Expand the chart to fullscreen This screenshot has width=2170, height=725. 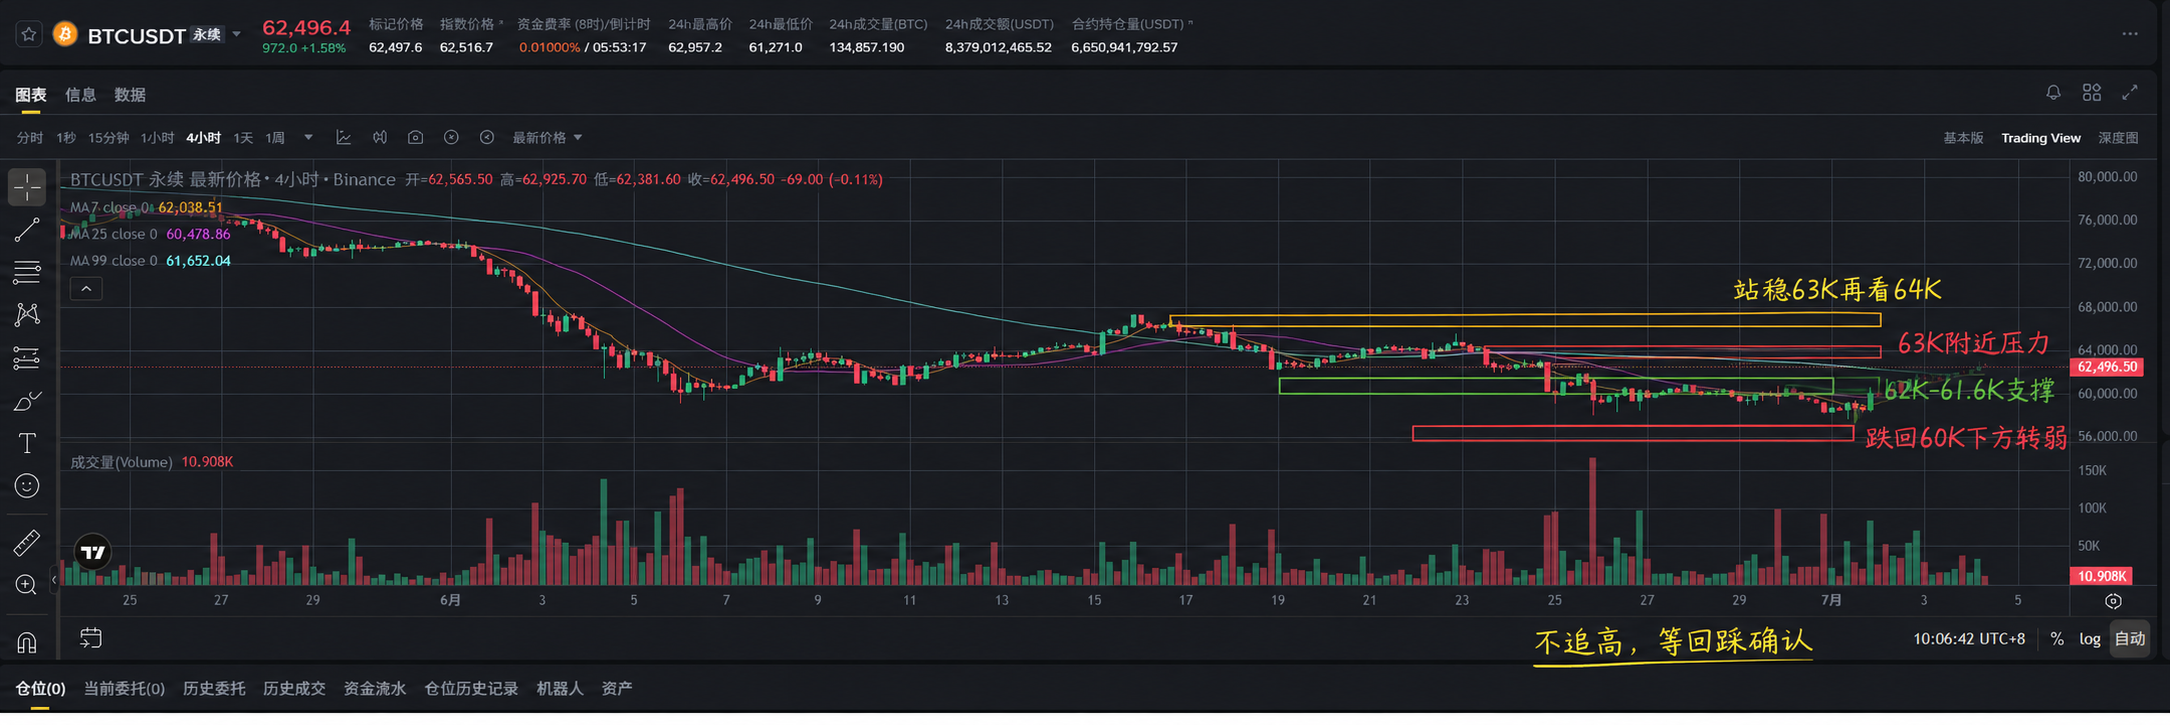pyautogui.click(x=2130, y=92)
